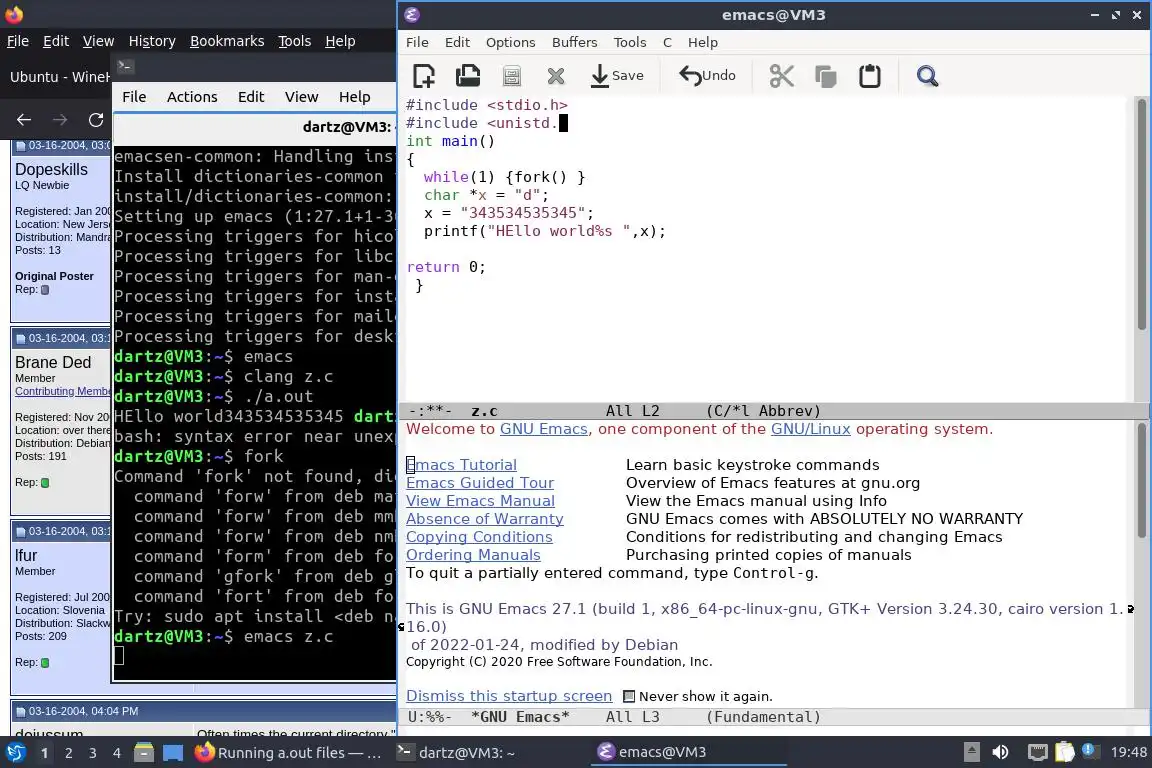Open terminal window View menu
The height and width of the screenshot is (768, 1152).
(301, 97)
